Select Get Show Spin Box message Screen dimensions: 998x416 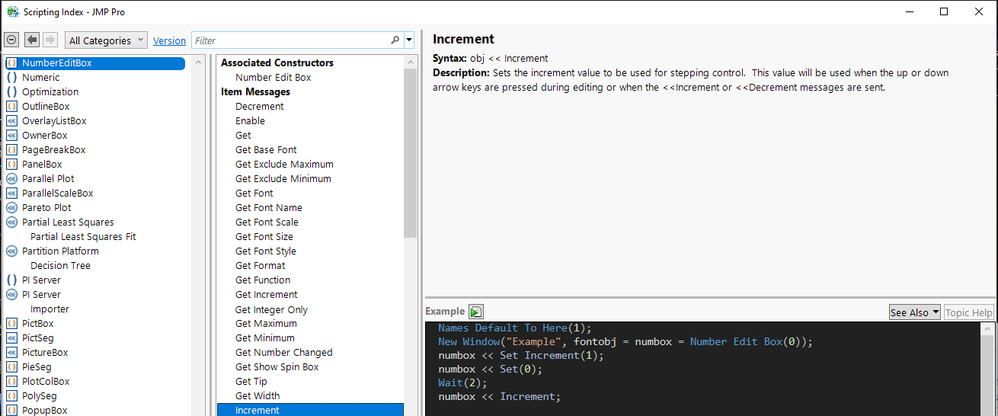pos(277,367)
